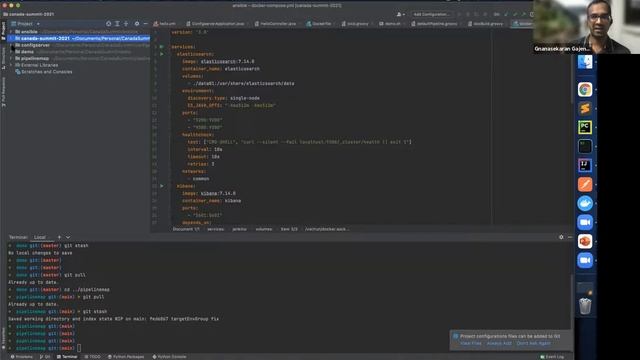Open the orange Postman-like Dock icon
Image resolution: width=640 pixels, height=360 pixels.
coord(585,184)
